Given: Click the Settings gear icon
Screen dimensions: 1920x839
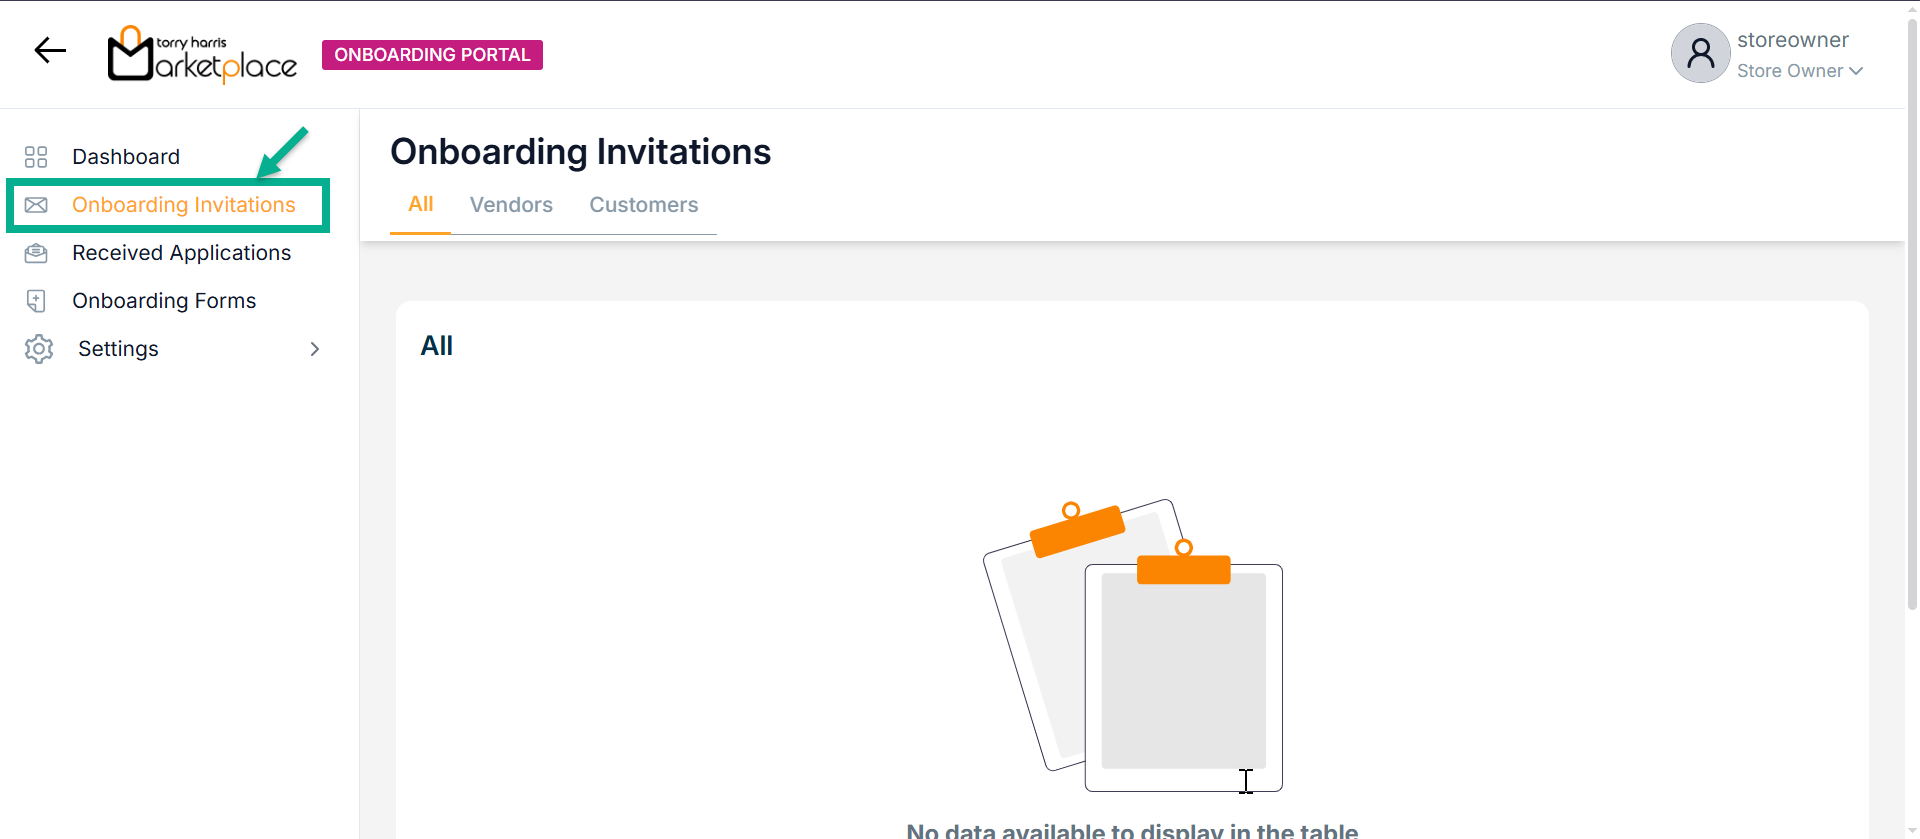Looking at the screenshot, I should pyautogui.click(x=39, y=349).
